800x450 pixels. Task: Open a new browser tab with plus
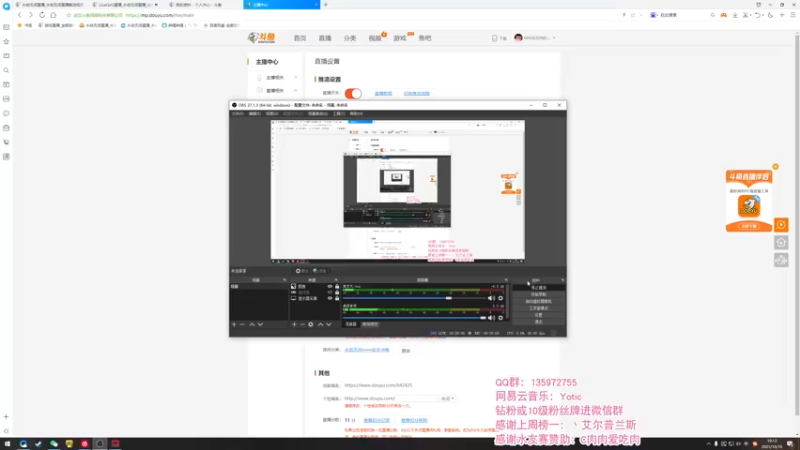(326, 5)
